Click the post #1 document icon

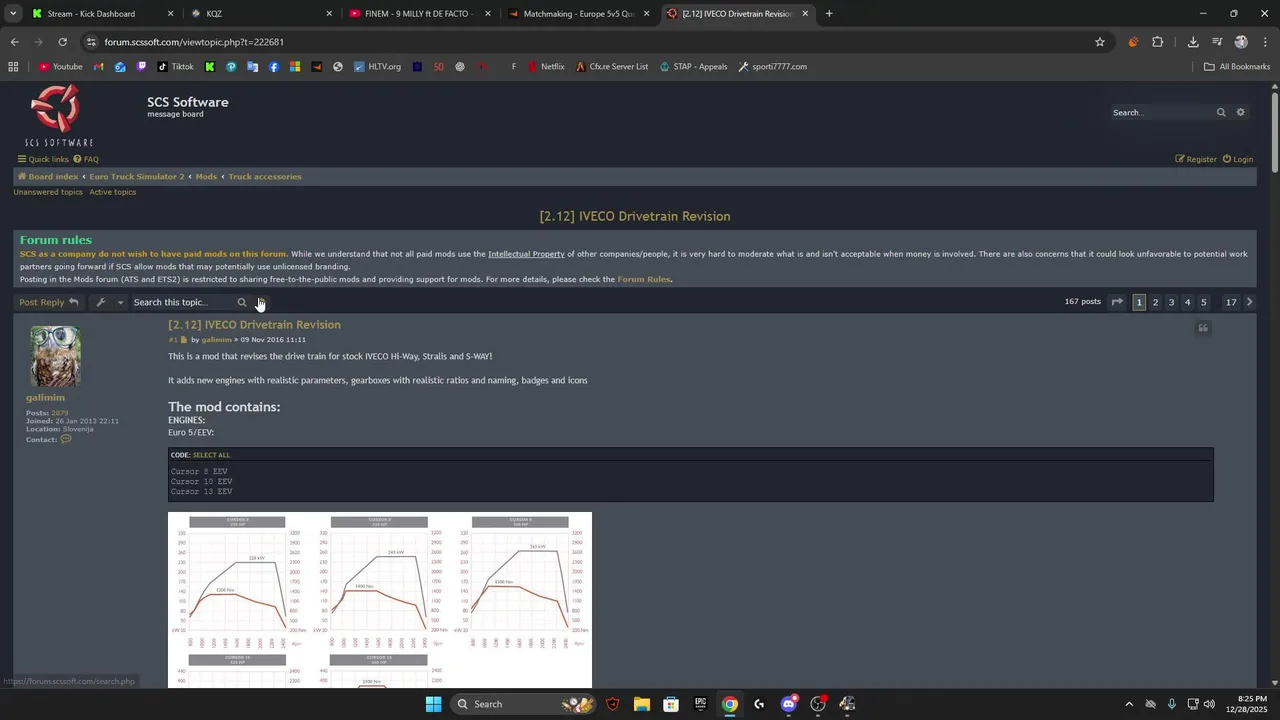[x=184, y=340]
